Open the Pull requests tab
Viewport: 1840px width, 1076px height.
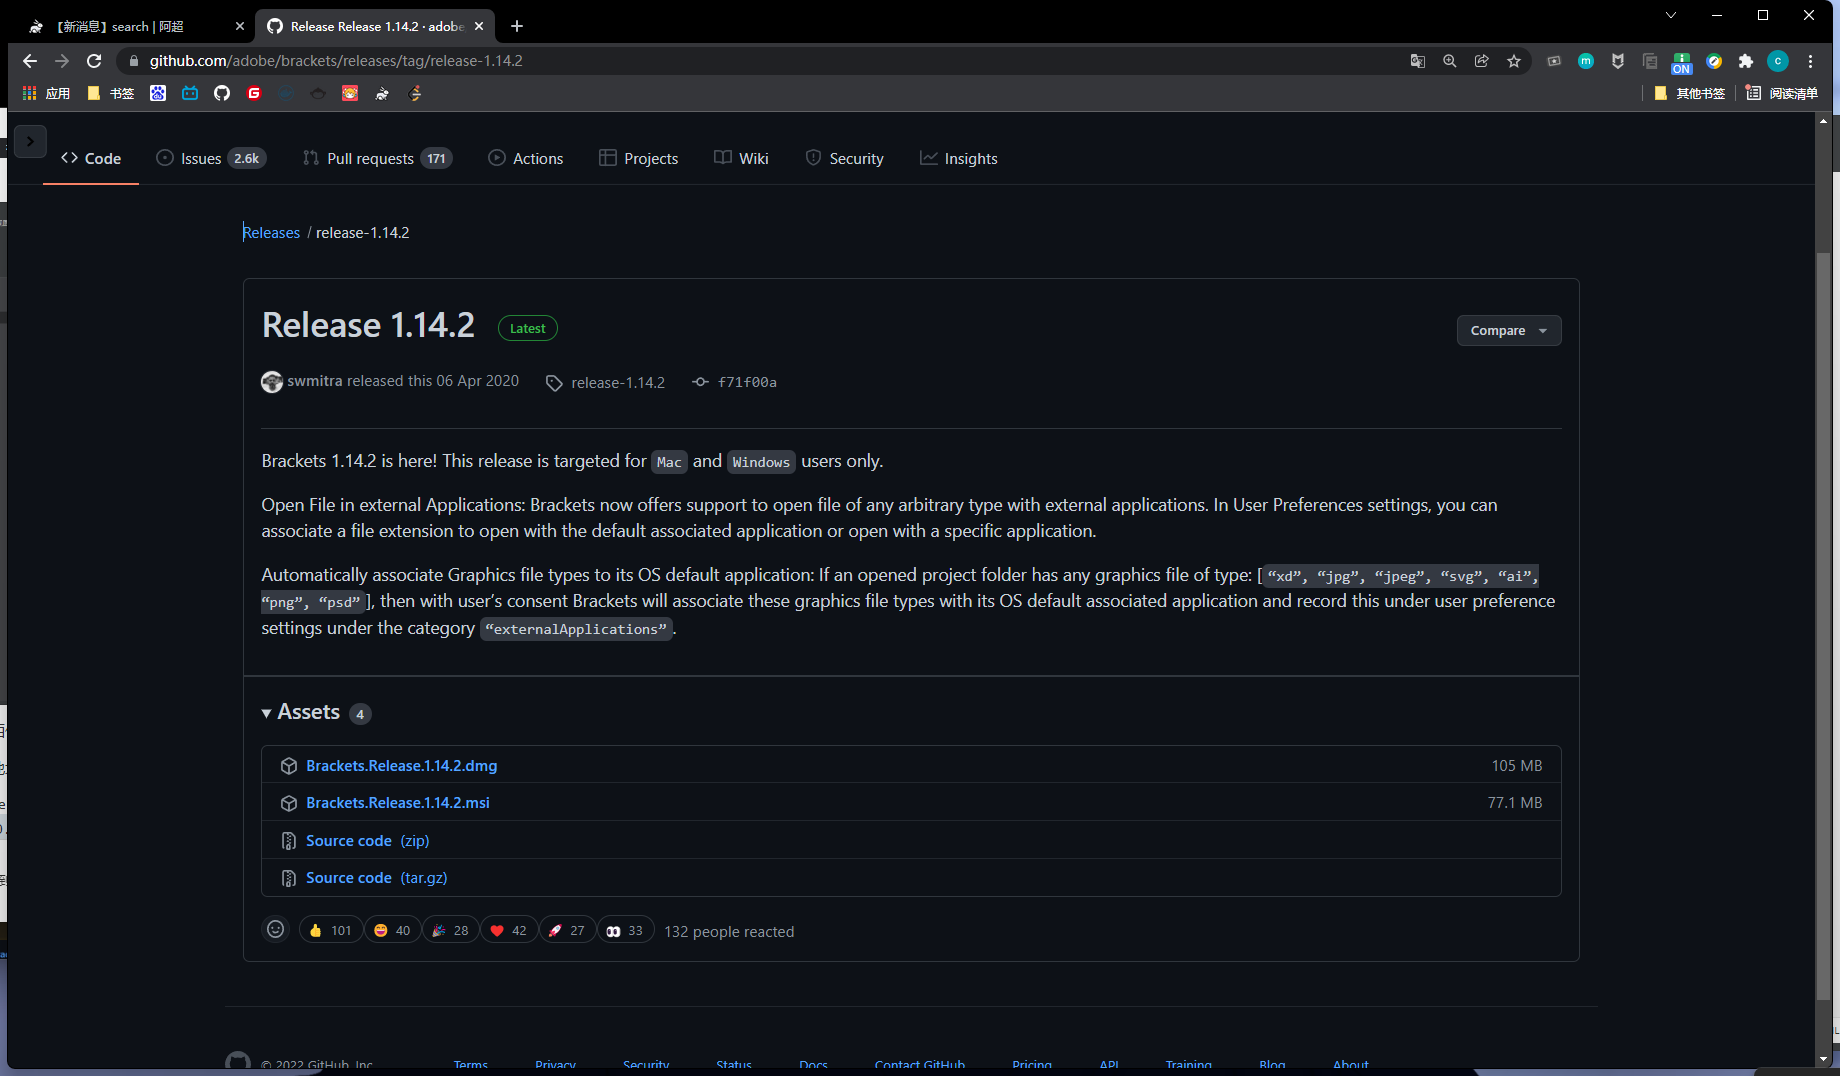tap(377, 158)
